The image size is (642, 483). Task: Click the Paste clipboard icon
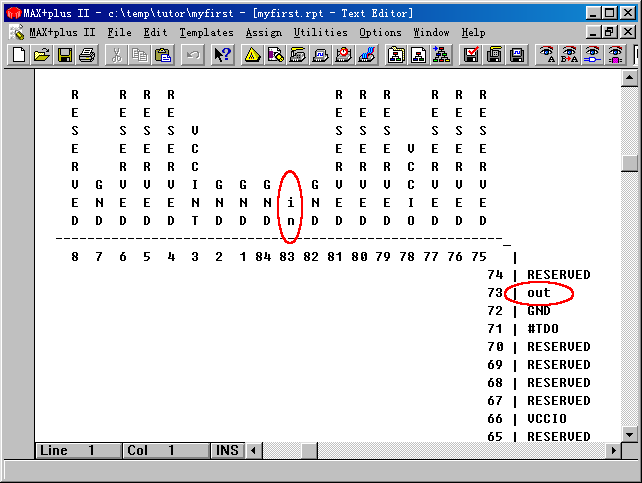[x=162, y=55]
